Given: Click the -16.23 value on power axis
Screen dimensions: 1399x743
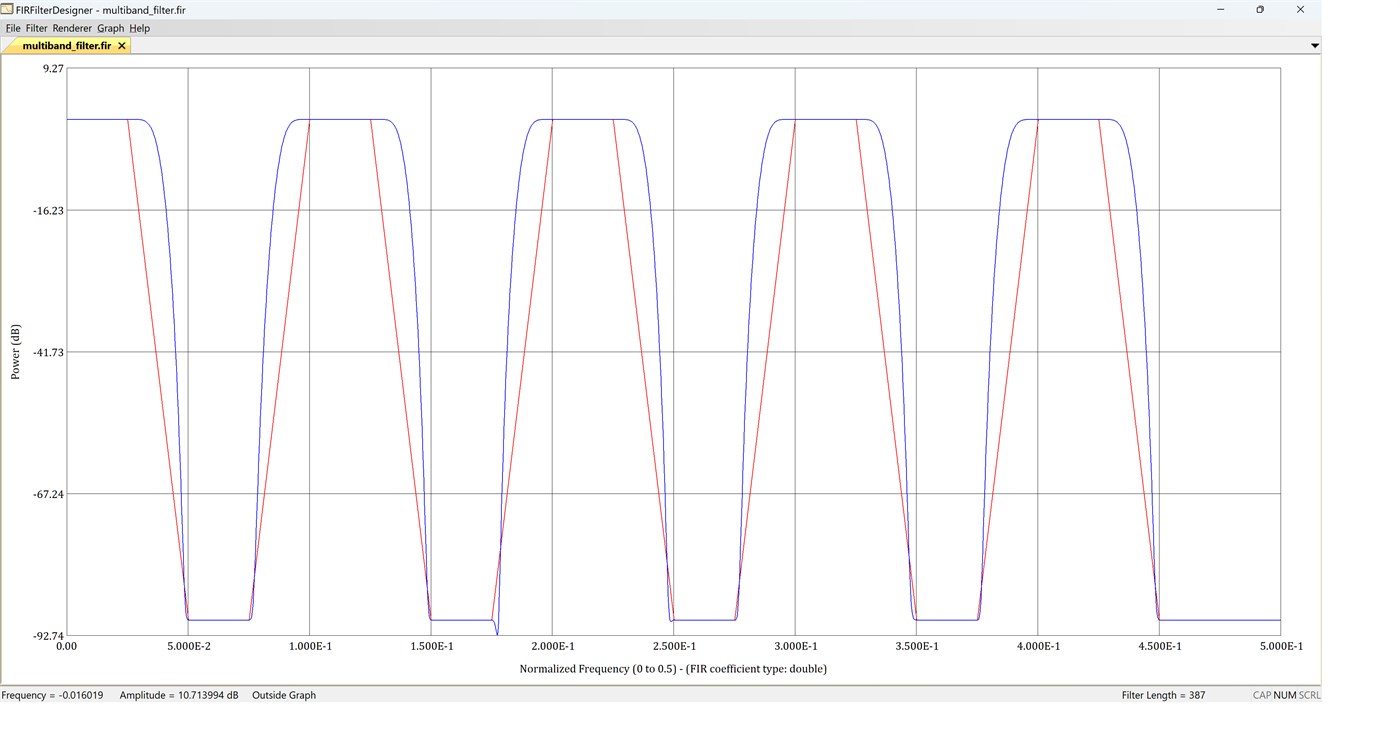Looking at the screenshot, I should pyautogui.click(x=47, y=210).
